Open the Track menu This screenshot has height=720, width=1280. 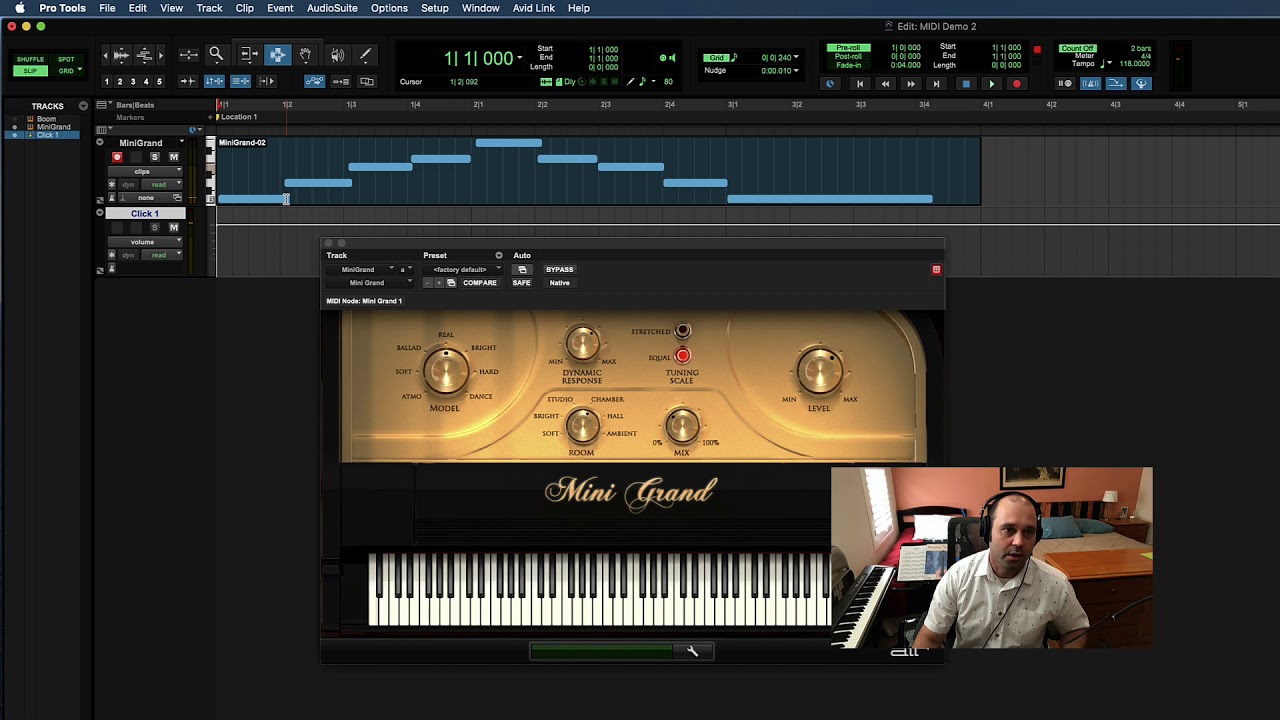pyautogui.click(x=209, y=8)
